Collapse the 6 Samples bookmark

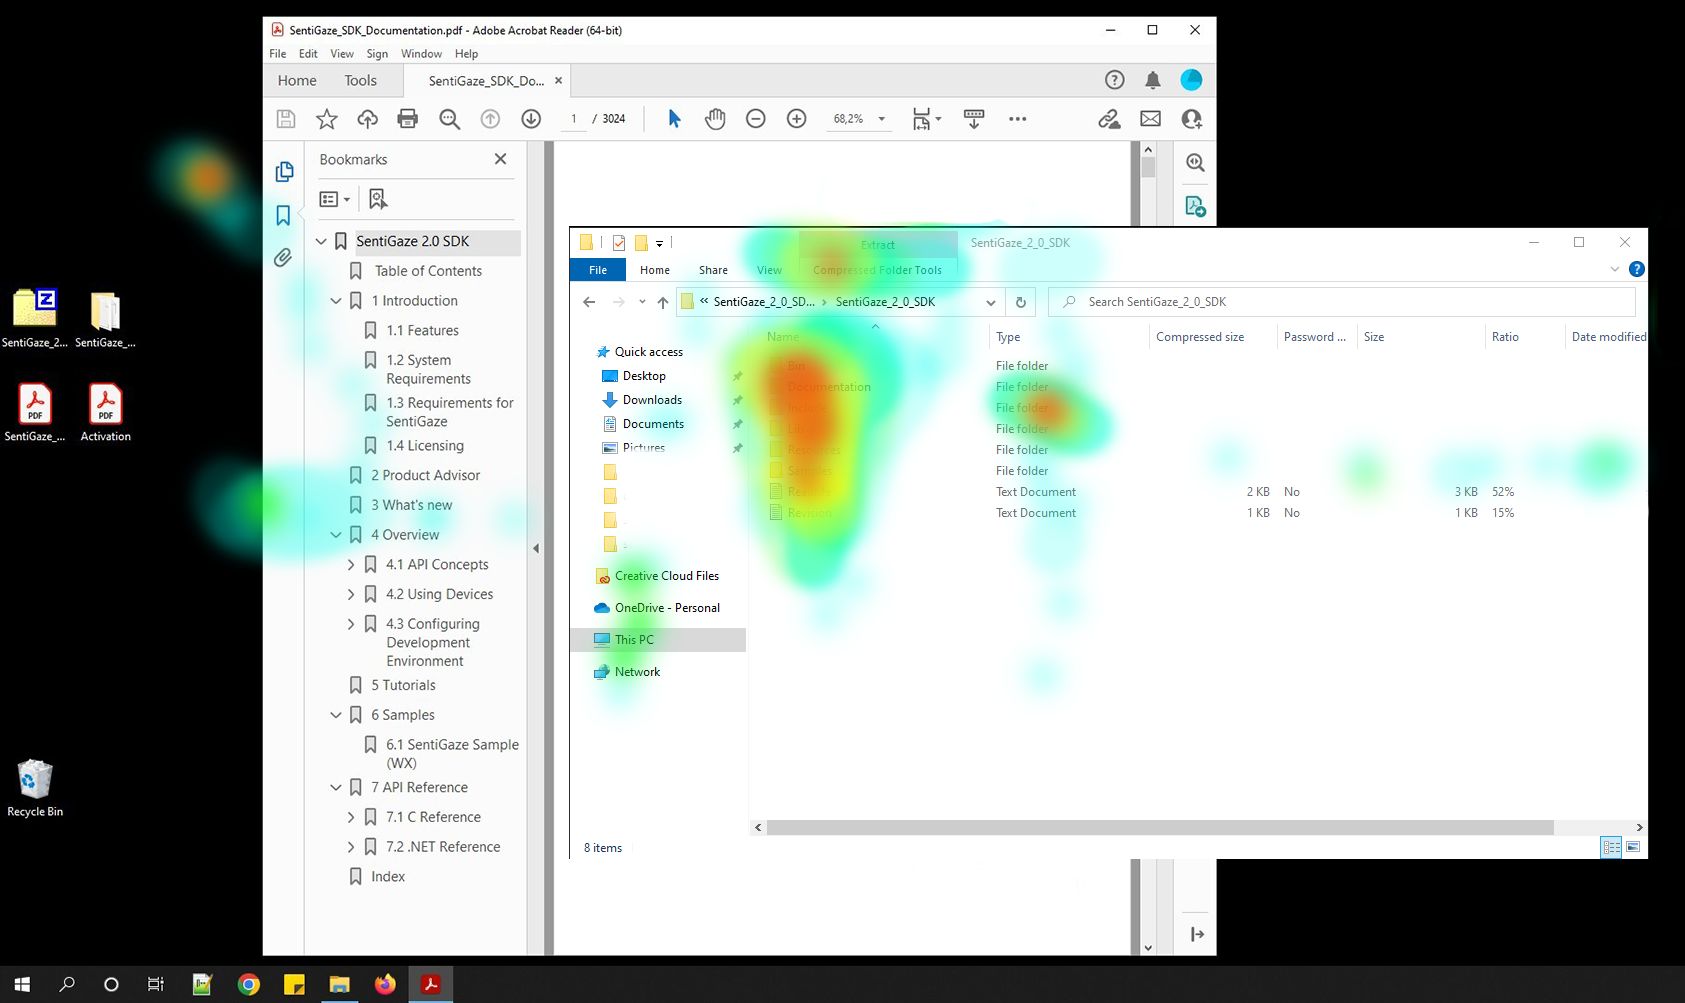pyautogui.click(x=336, y=715)
